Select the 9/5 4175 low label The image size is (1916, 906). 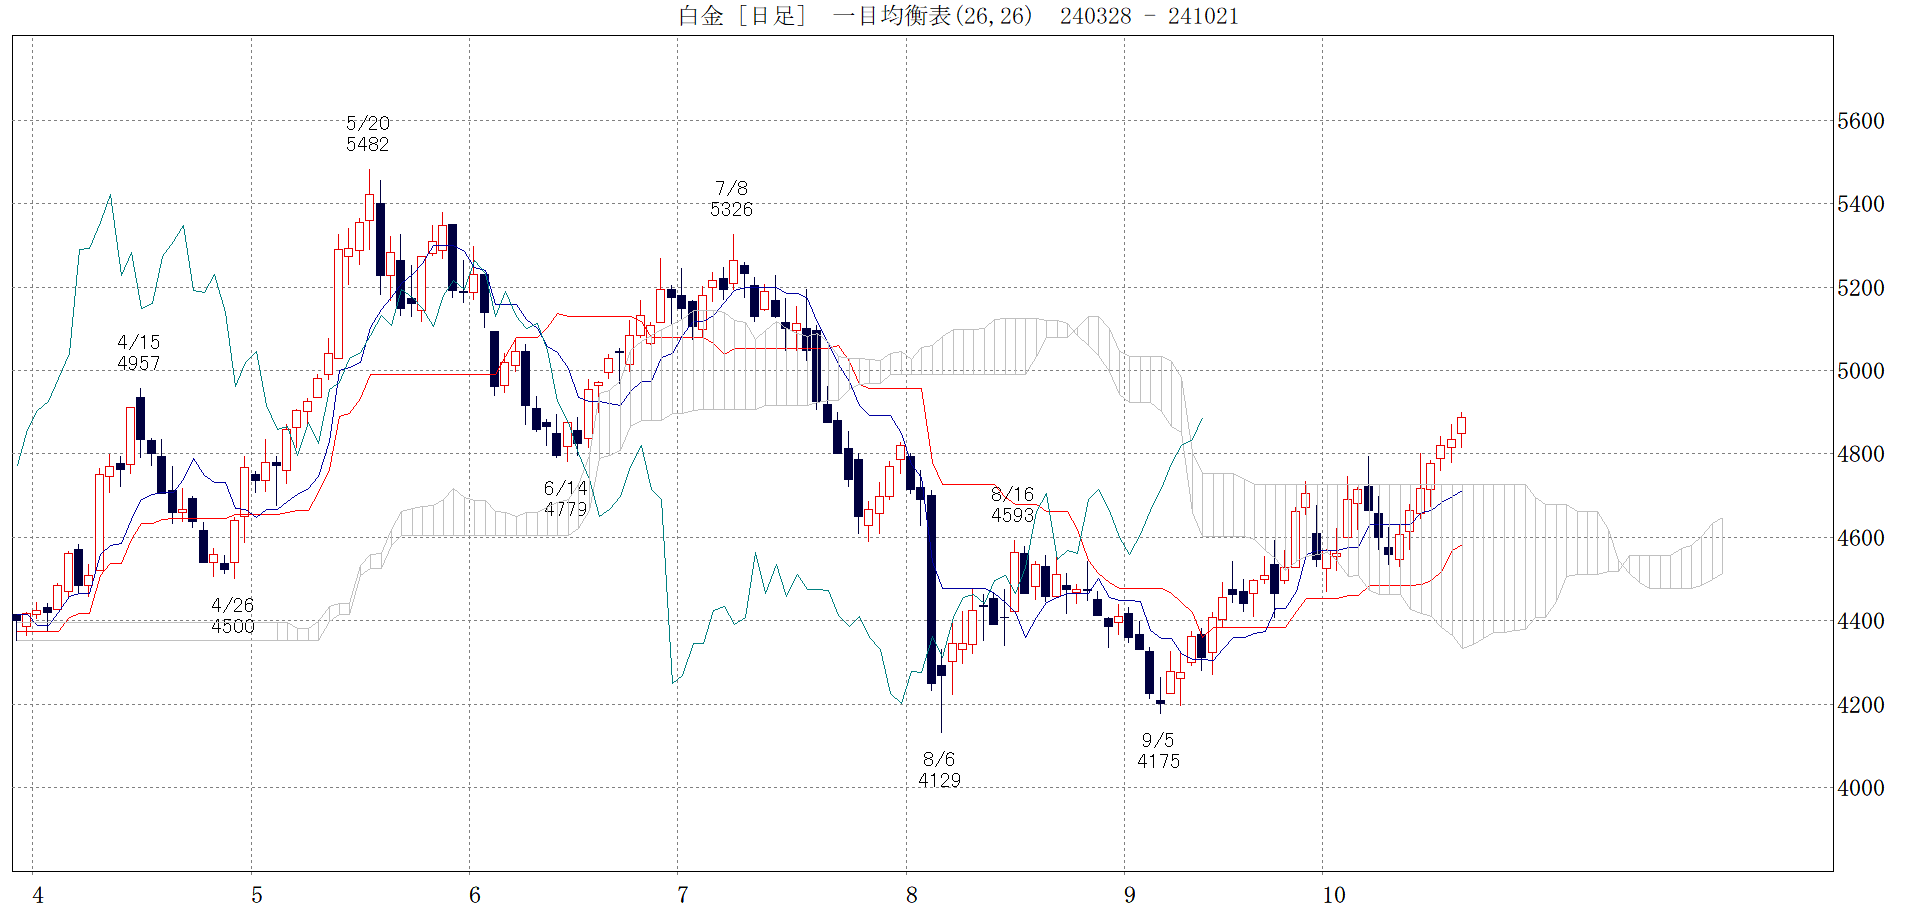[1158, 751]
